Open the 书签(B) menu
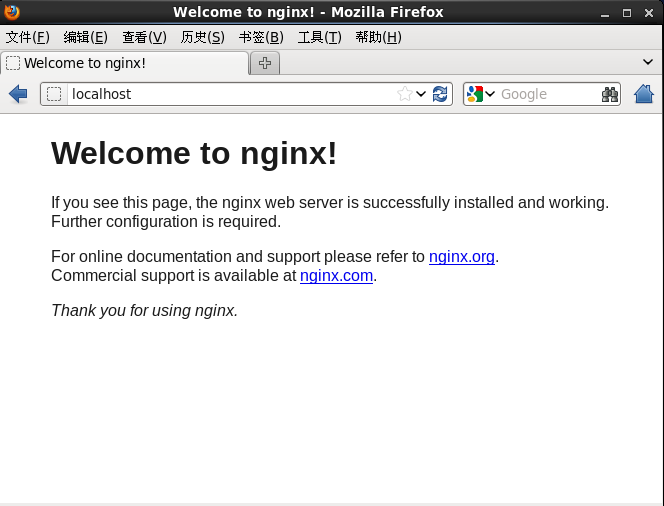 click(x=261, y=37)
